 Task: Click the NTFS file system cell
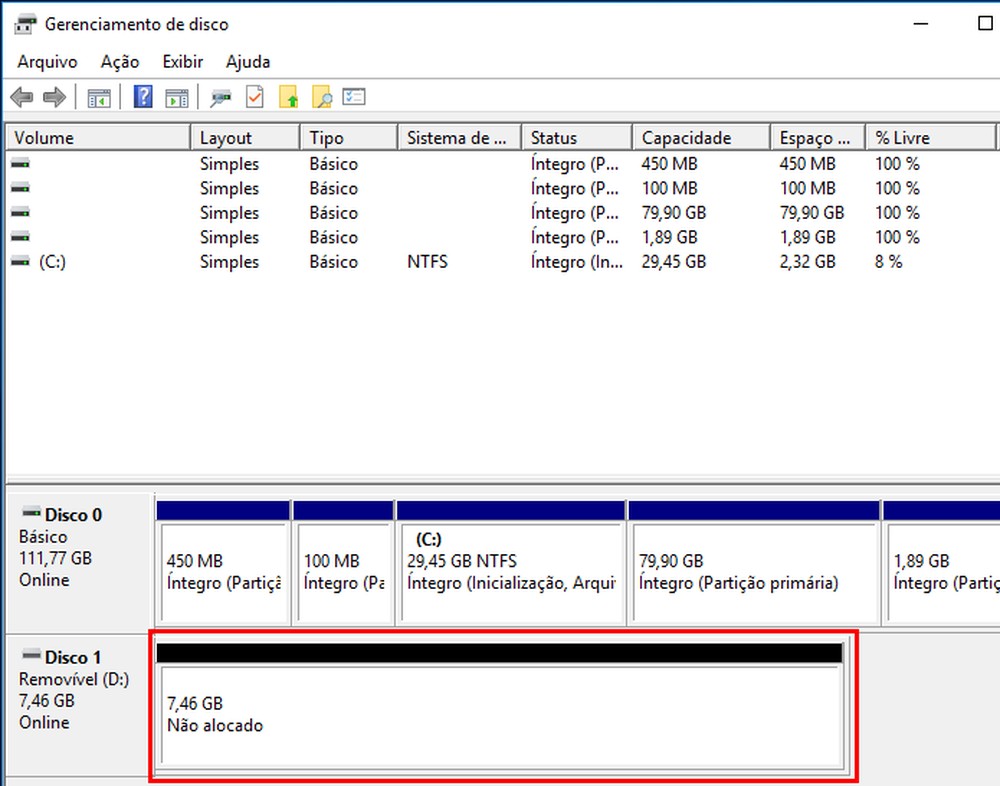427,262
